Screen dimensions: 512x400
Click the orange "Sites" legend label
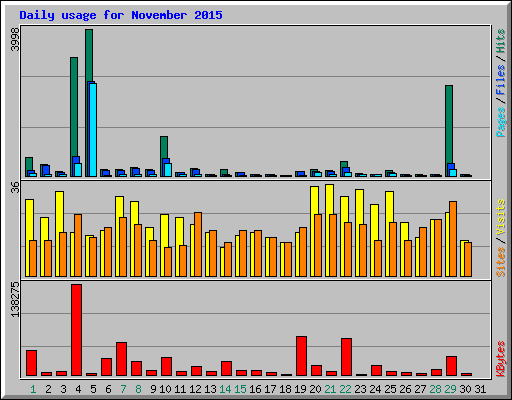tap(501, 262)
